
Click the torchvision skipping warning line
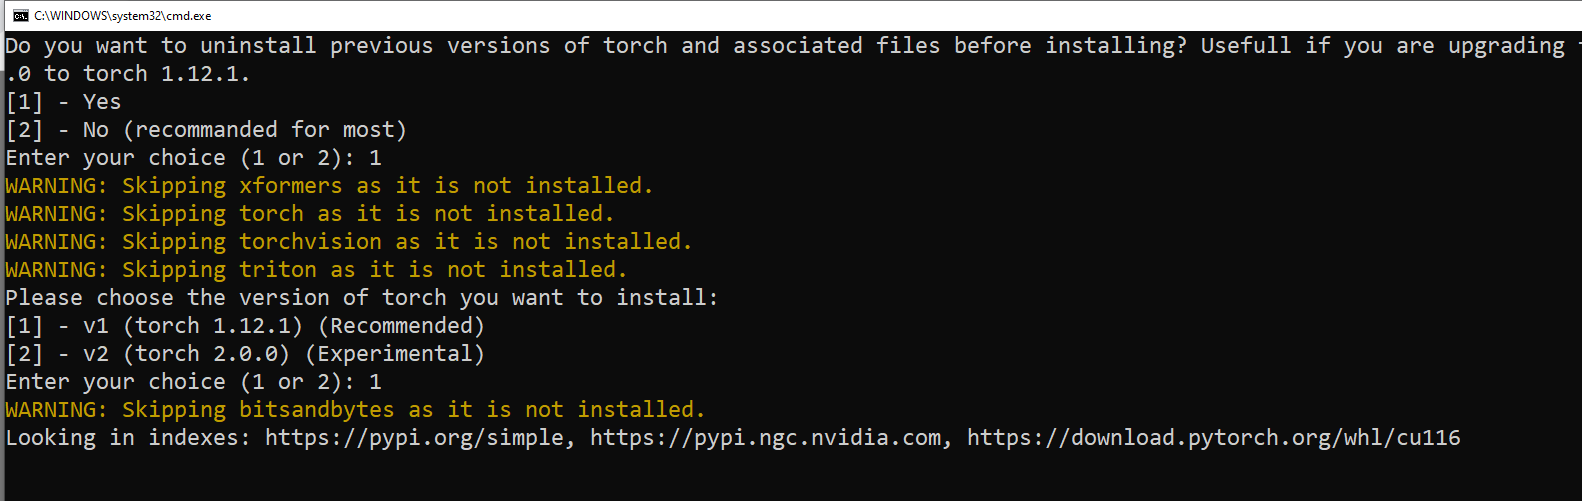pos(349,242)
